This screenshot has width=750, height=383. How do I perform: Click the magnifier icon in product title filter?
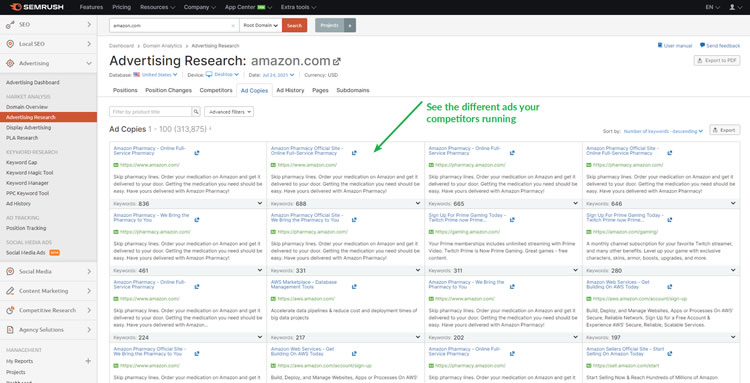coord(196,112)
